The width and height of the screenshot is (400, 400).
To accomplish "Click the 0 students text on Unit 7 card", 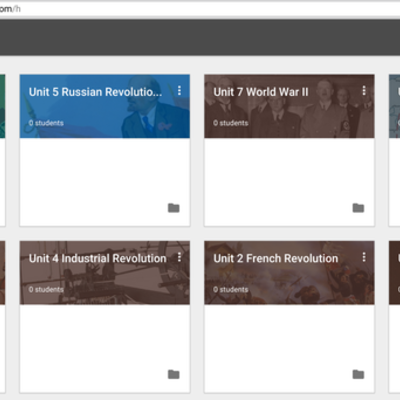I will point(231,123).
